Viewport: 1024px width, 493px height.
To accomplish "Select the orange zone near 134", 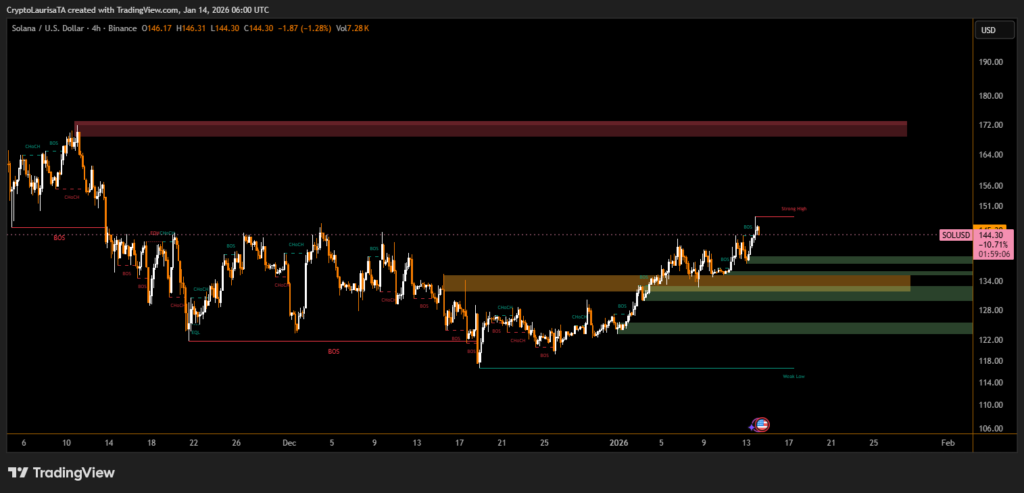I will (x=676, y=283).
